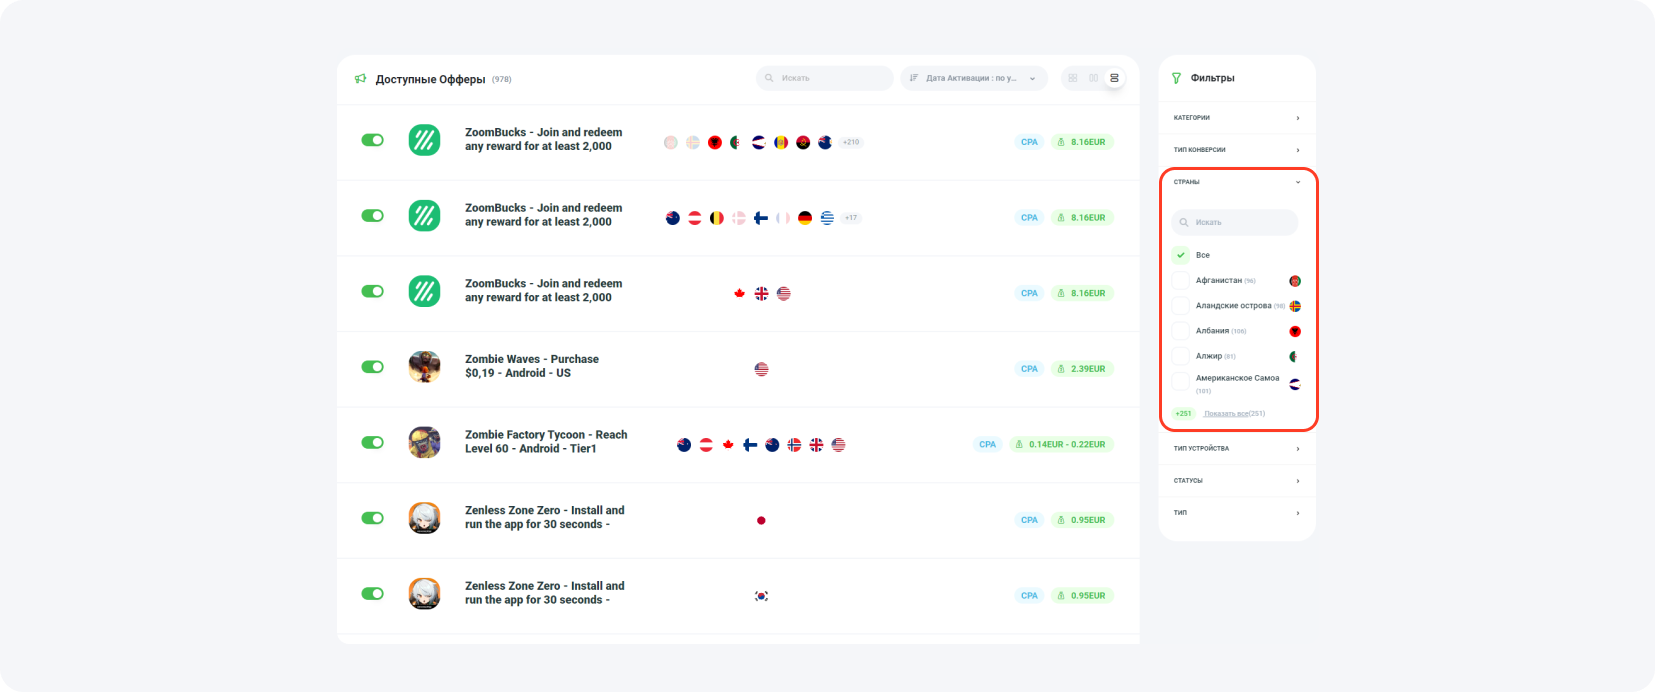1655x692 pixels.
Task: Click the country filter search field
Action: [x=1236, y=222]
